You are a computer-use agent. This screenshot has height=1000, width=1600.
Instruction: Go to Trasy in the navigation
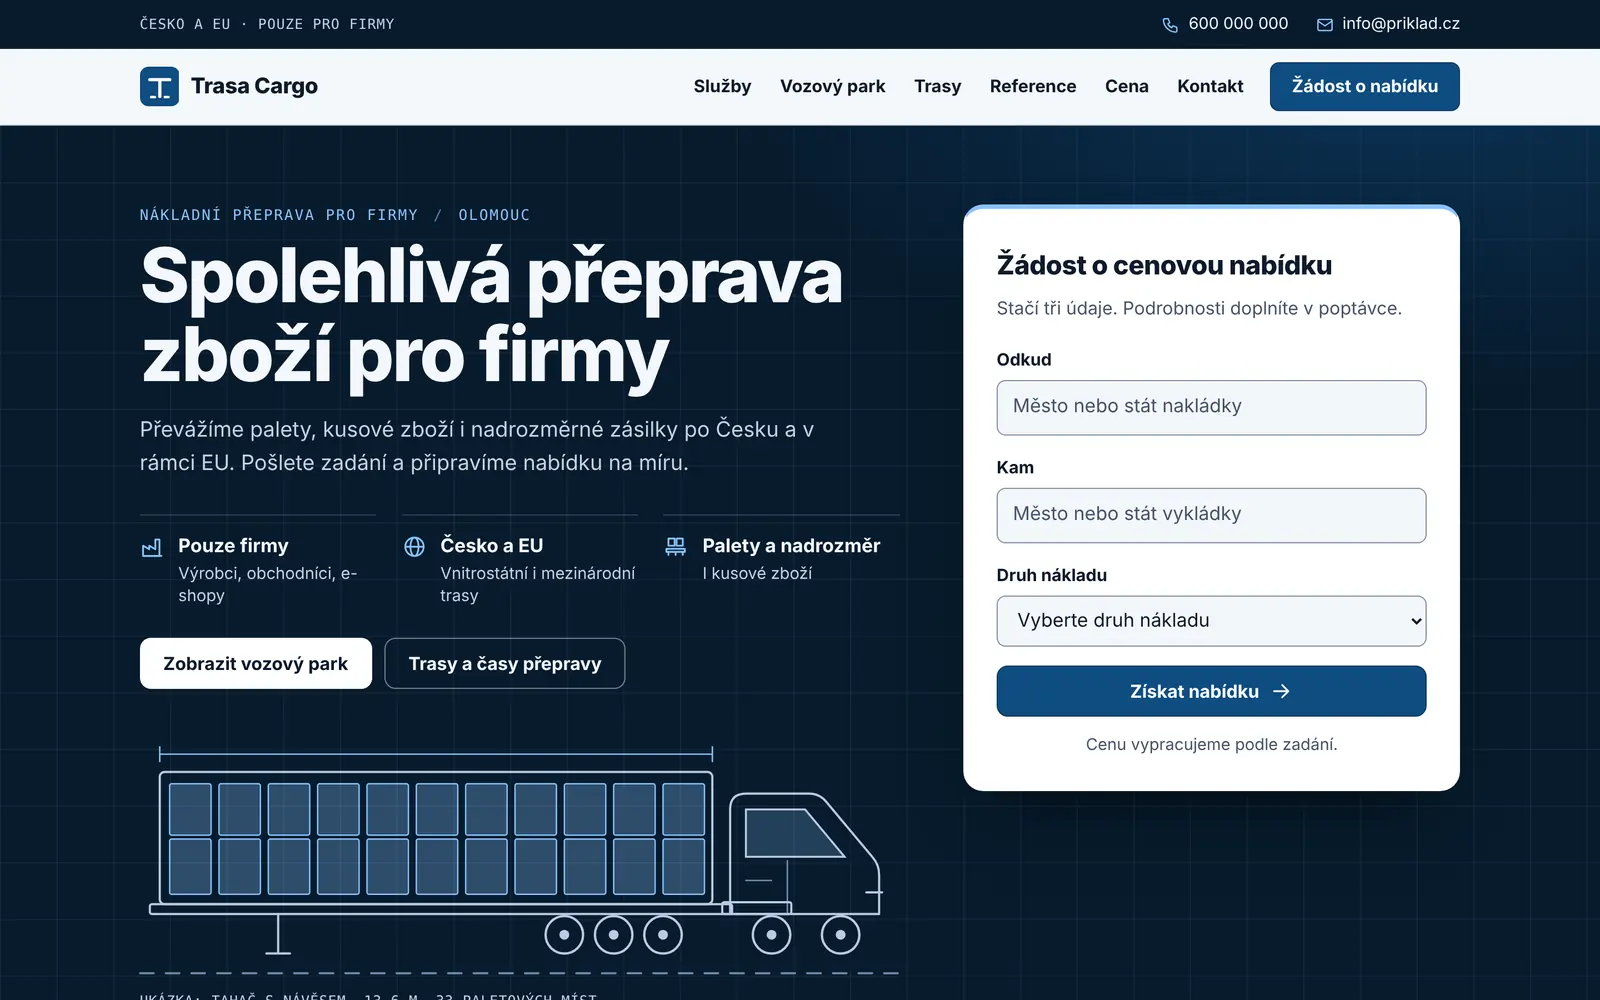tap(937, 86)
